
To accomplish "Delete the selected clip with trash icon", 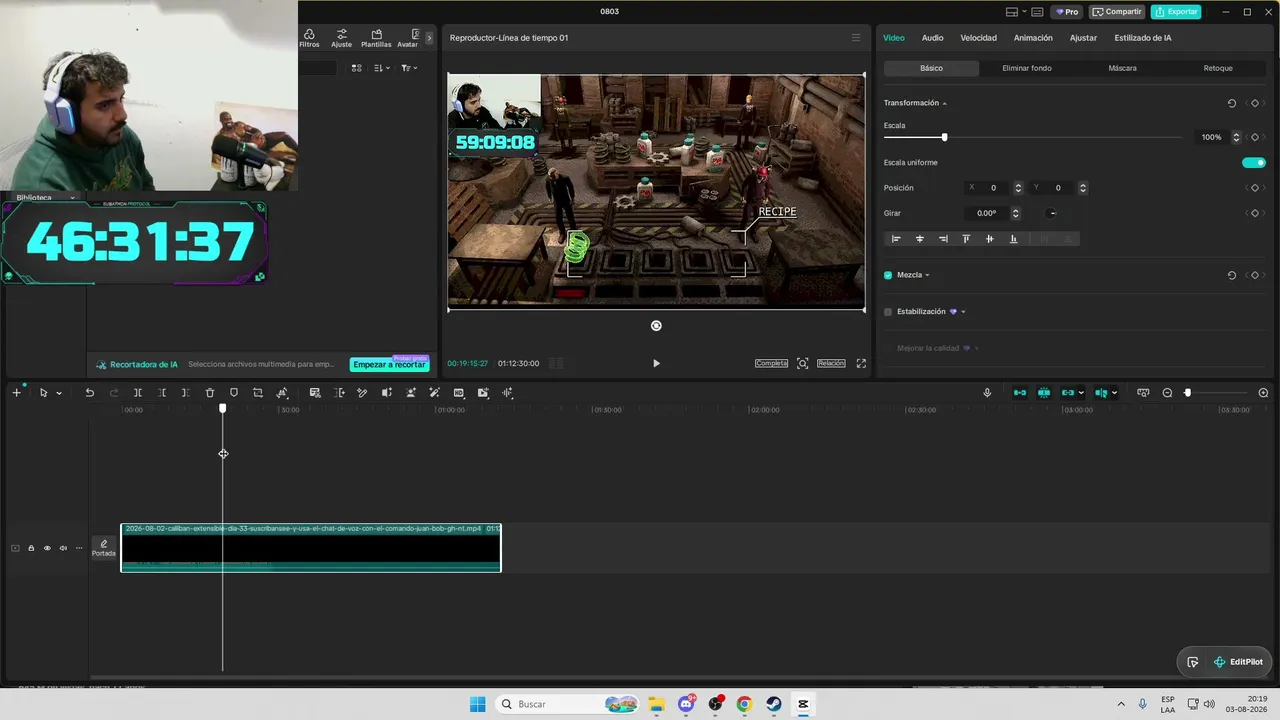I will tap(210, 393).
